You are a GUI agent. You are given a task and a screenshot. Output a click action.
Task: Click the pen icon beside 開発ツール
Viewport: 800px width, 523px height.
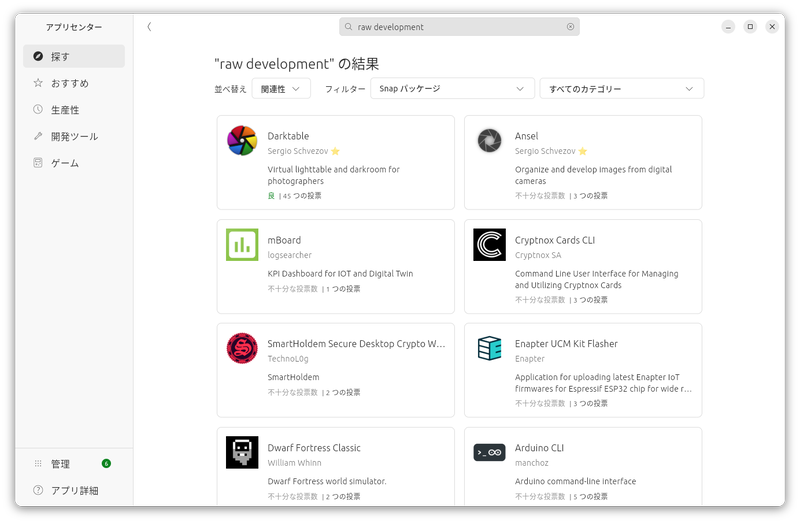click(x=38, y=136)
